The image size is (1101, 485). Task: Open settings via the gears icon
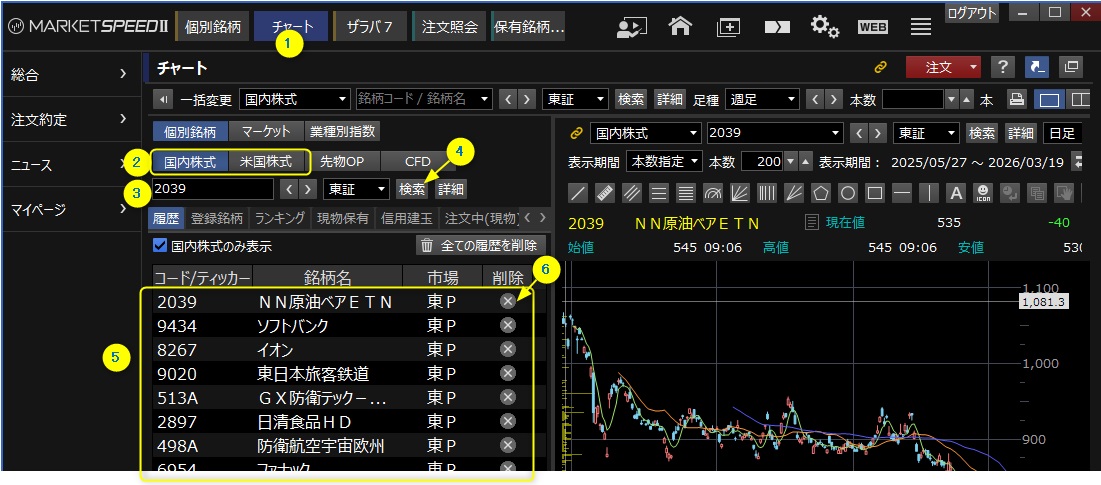tap(824, 26)
